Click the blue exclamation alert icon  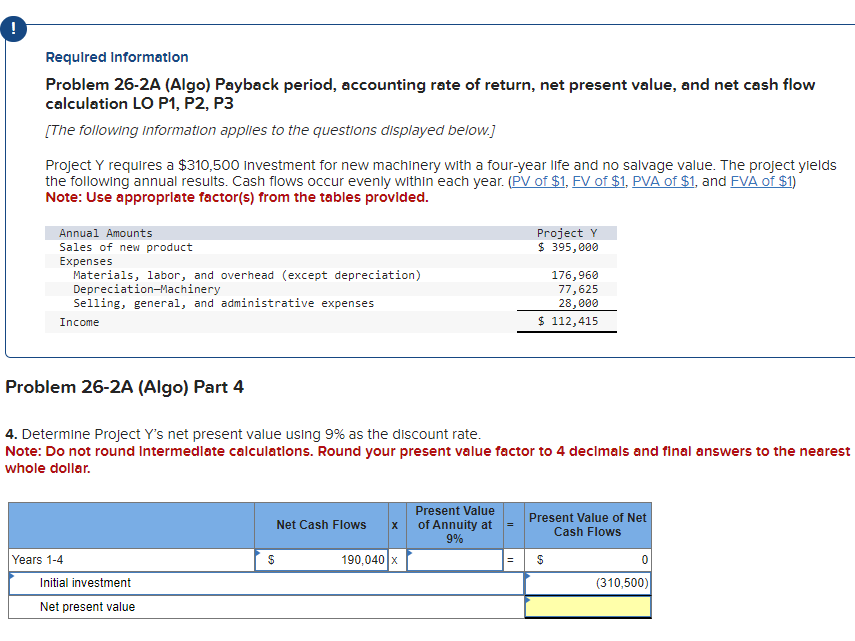[13, 29]
